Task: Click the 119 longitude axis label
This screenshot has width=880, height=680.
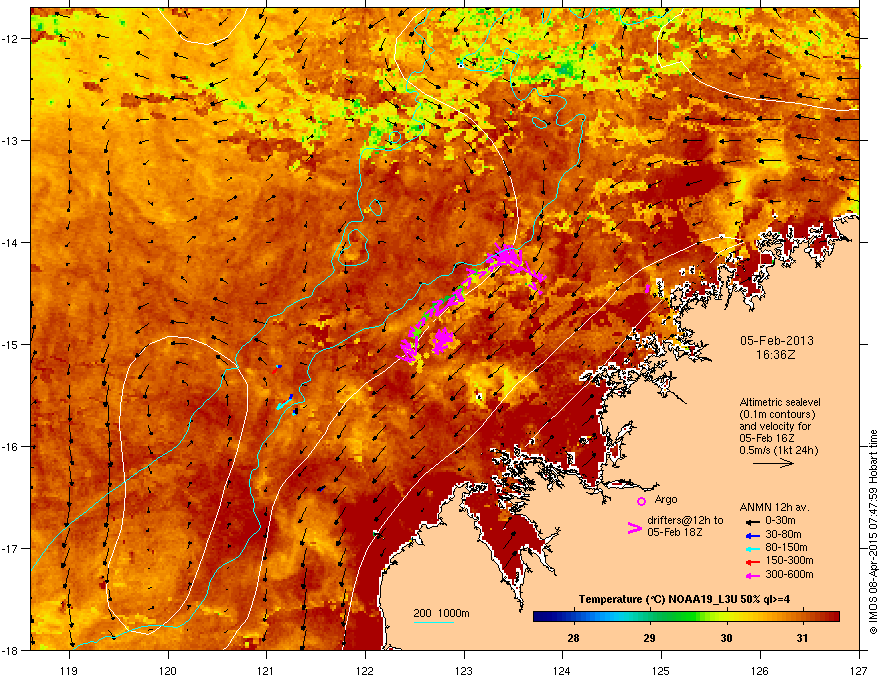Action: point(69,670)
